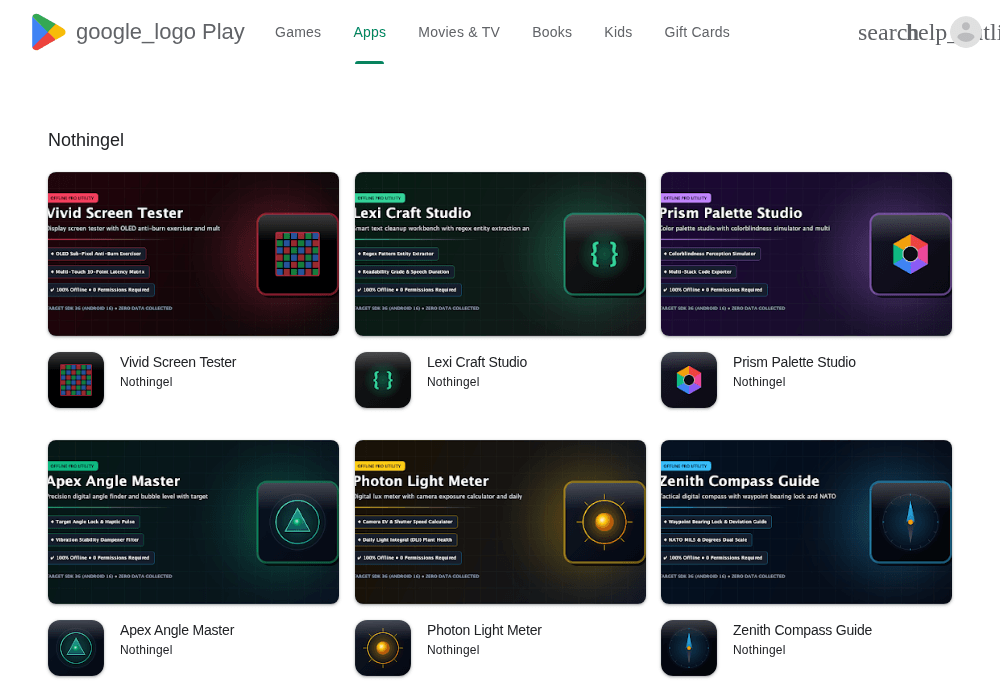Viewport: 1000px width, 700px height.
Task: Click the Vivid Screen Tester banner image
Action: pos(193,254)
